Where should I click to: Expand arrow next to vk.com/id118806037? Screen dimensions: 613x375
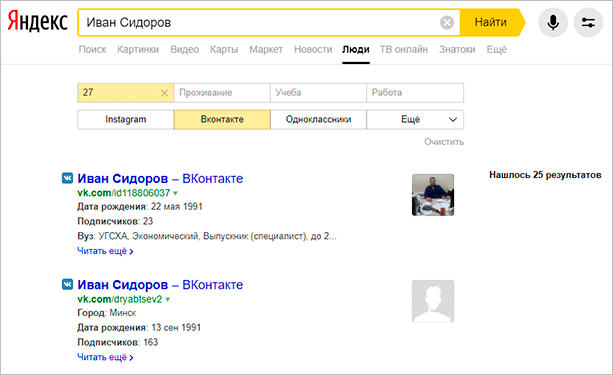pos(176,193)
